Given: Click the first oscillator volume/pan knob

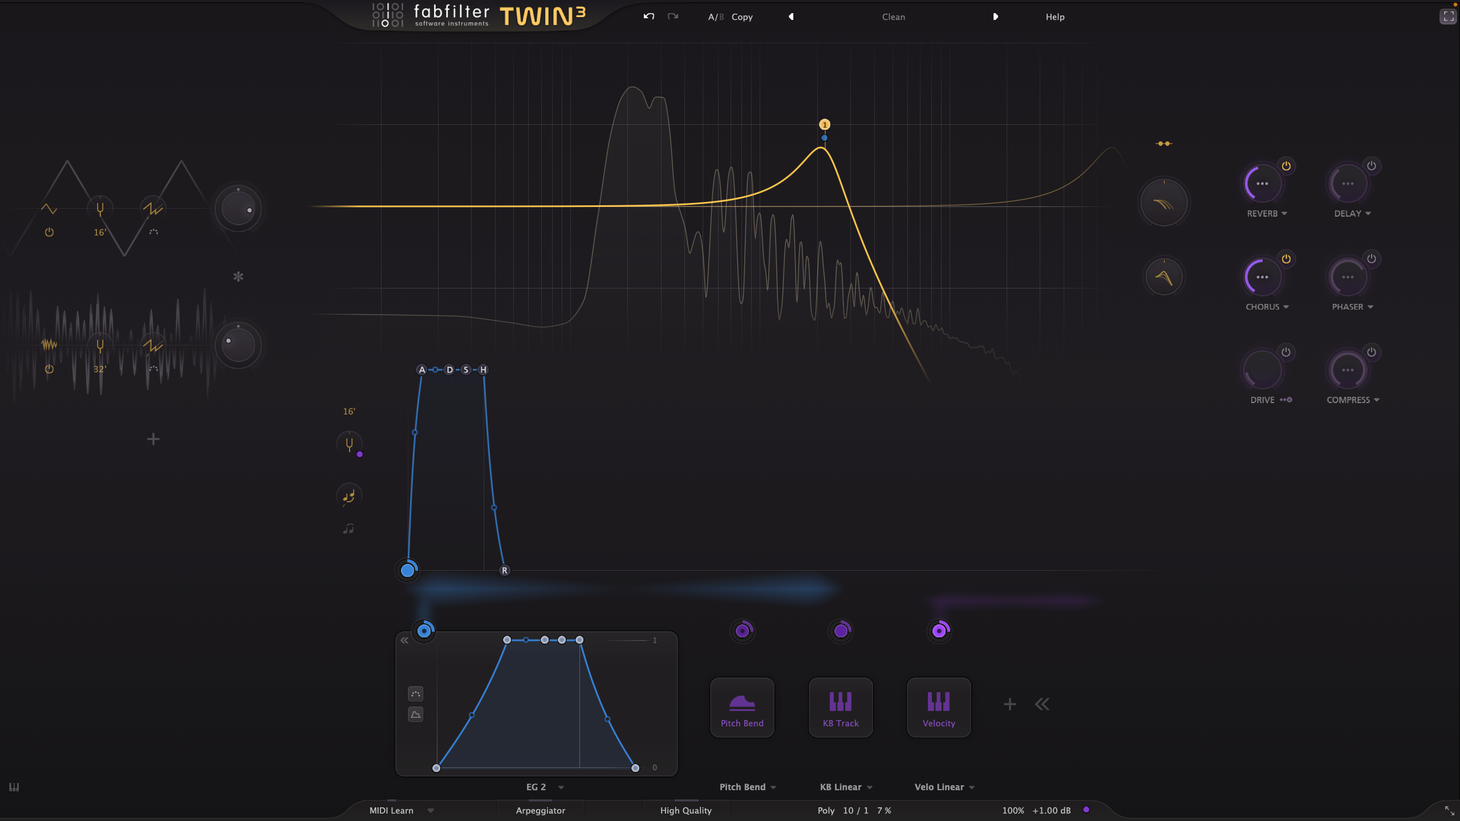Looking at the screenshot, I should [238, 209].
